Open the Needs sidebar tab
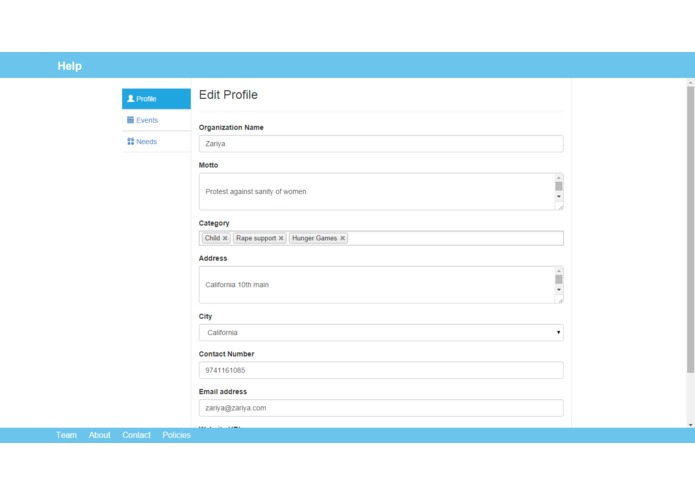Screen dimensions: 695x494 point(156,142)
